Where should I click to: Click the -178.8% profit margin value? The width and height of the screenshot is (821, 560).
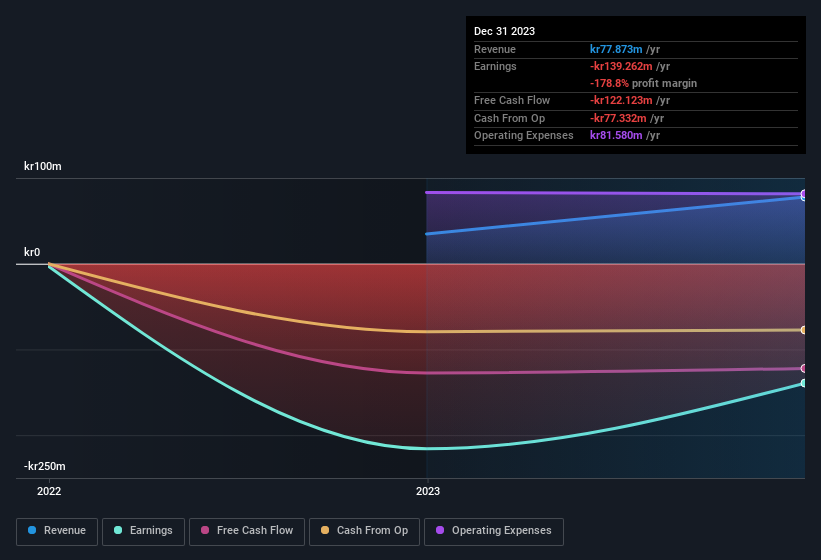point(609,83)
